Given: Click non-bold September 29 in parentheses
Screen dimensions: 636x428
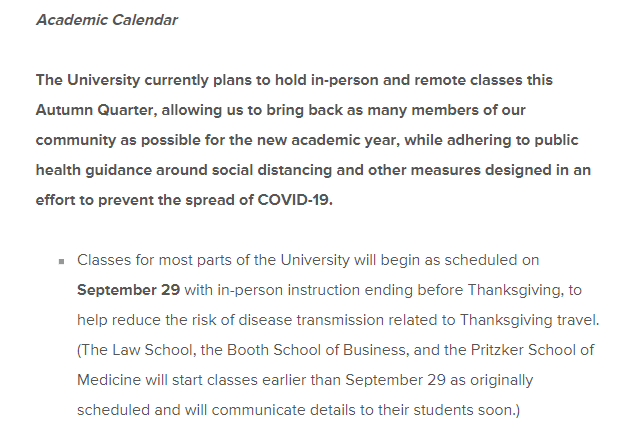Looking at the screenshot, I should pyautogui.click(x=395, y=380).
